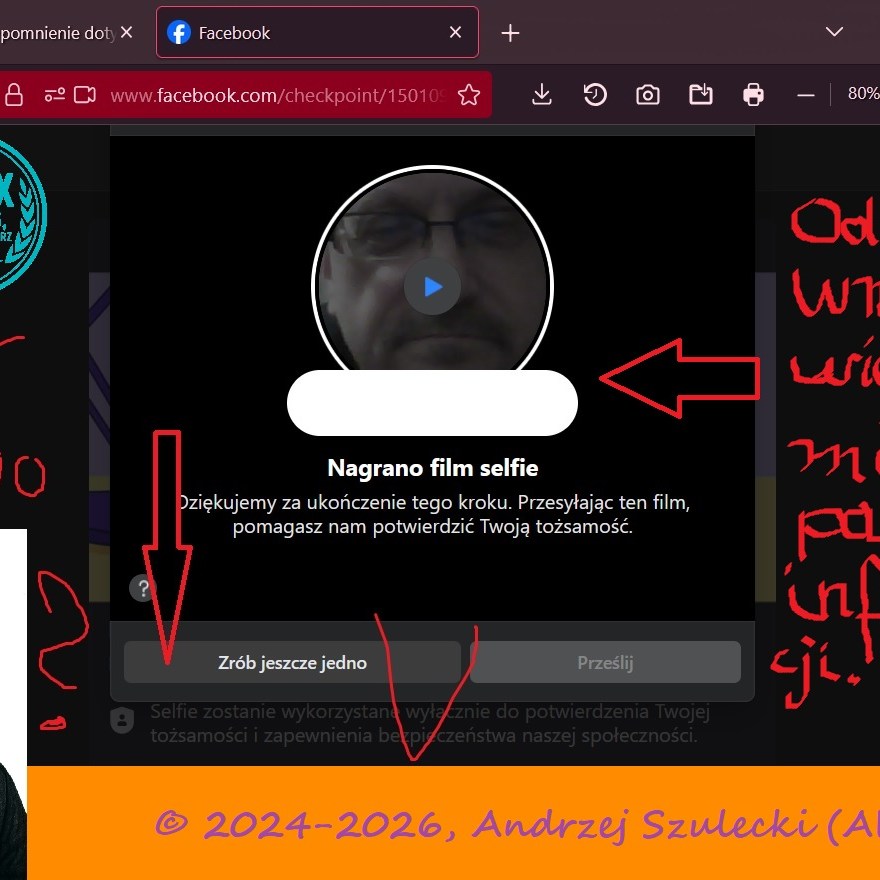Expand the list-all-tabs chevron
This screenshot has width=880, height=880.
834,32
